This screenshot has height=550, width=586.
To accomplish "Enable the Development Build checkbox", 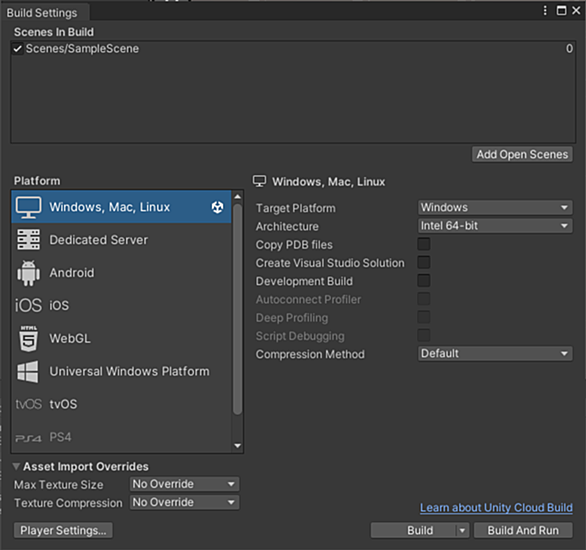I will pos(424,281).
